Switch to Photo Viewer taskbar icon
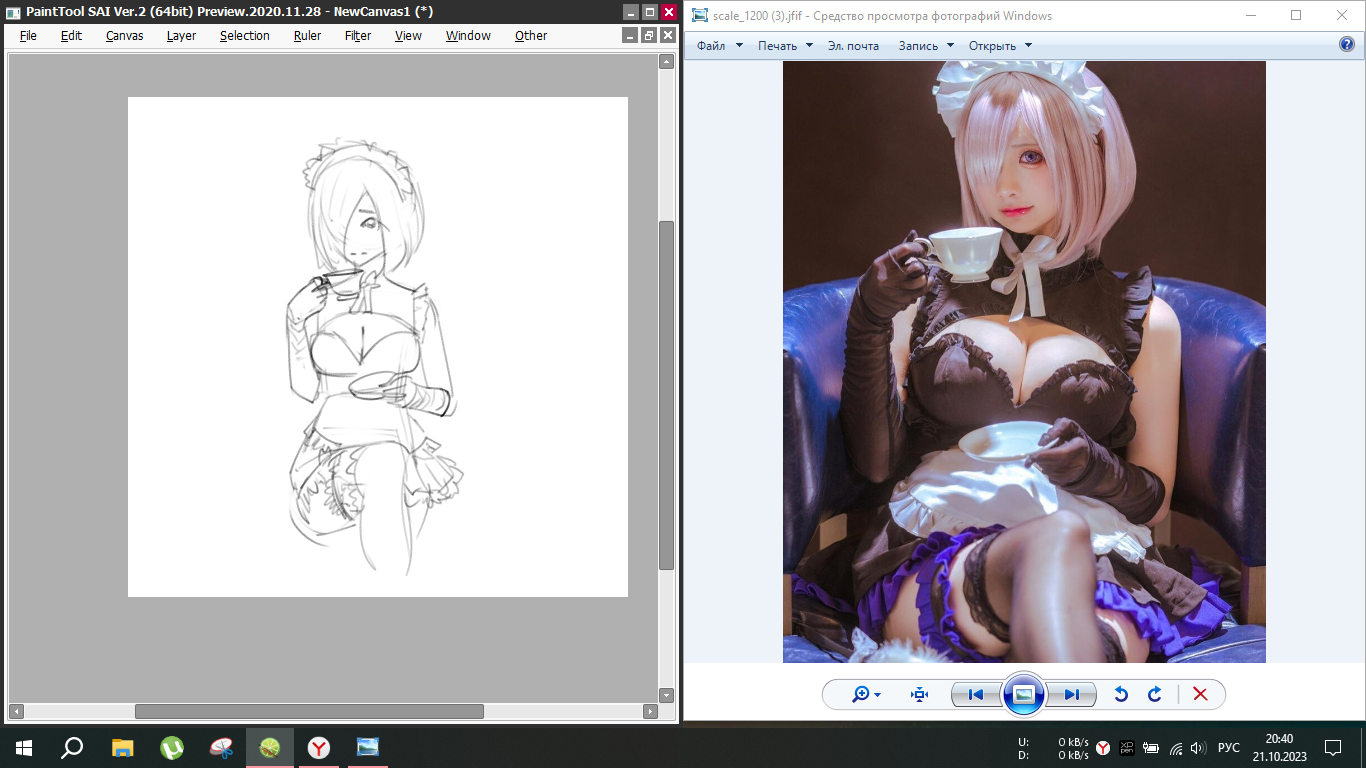Viewport: 1366px width, 768px height. click(368, 747)
